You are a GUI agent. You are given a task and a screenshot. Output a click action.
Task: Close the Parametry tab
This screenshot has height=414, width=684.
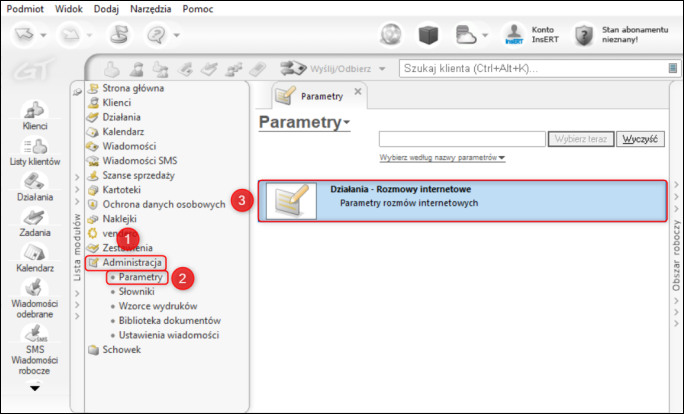(x=358, y=92)
